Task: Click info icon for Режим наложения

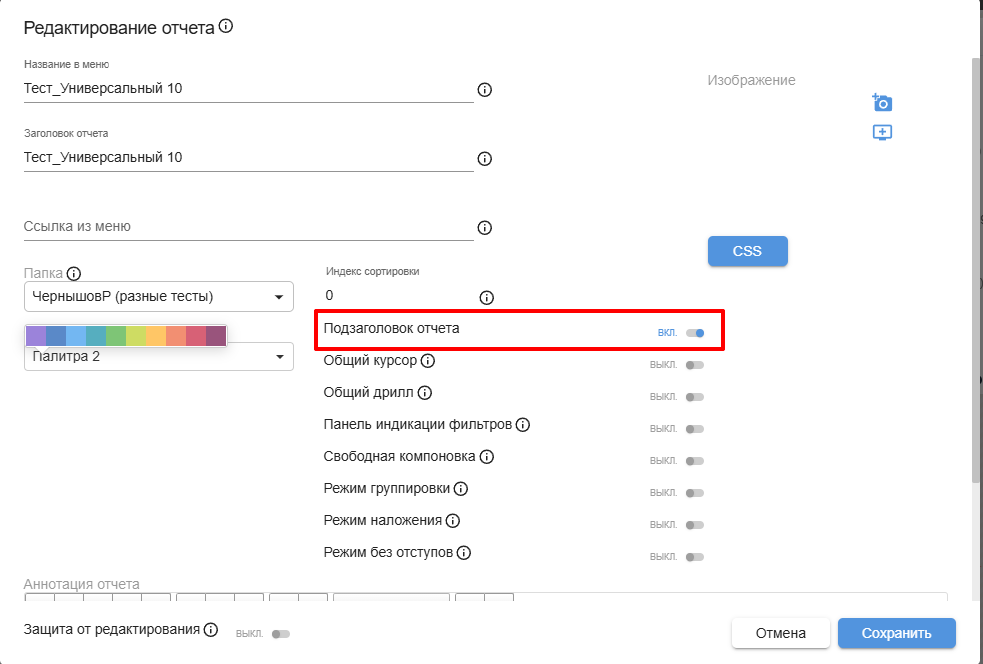Action: coord(452,520)
